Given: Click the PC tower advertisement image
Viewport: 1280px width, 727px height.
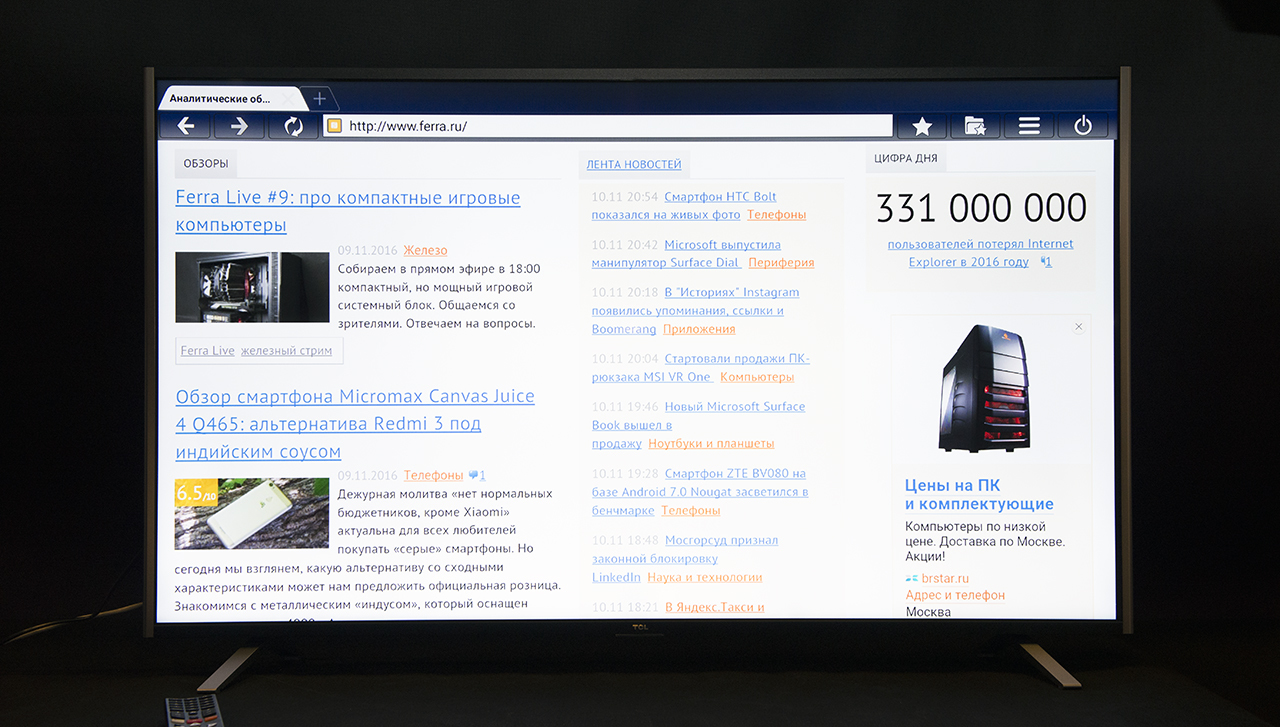Looking at the screenshot, I should (x=986, y=390).
